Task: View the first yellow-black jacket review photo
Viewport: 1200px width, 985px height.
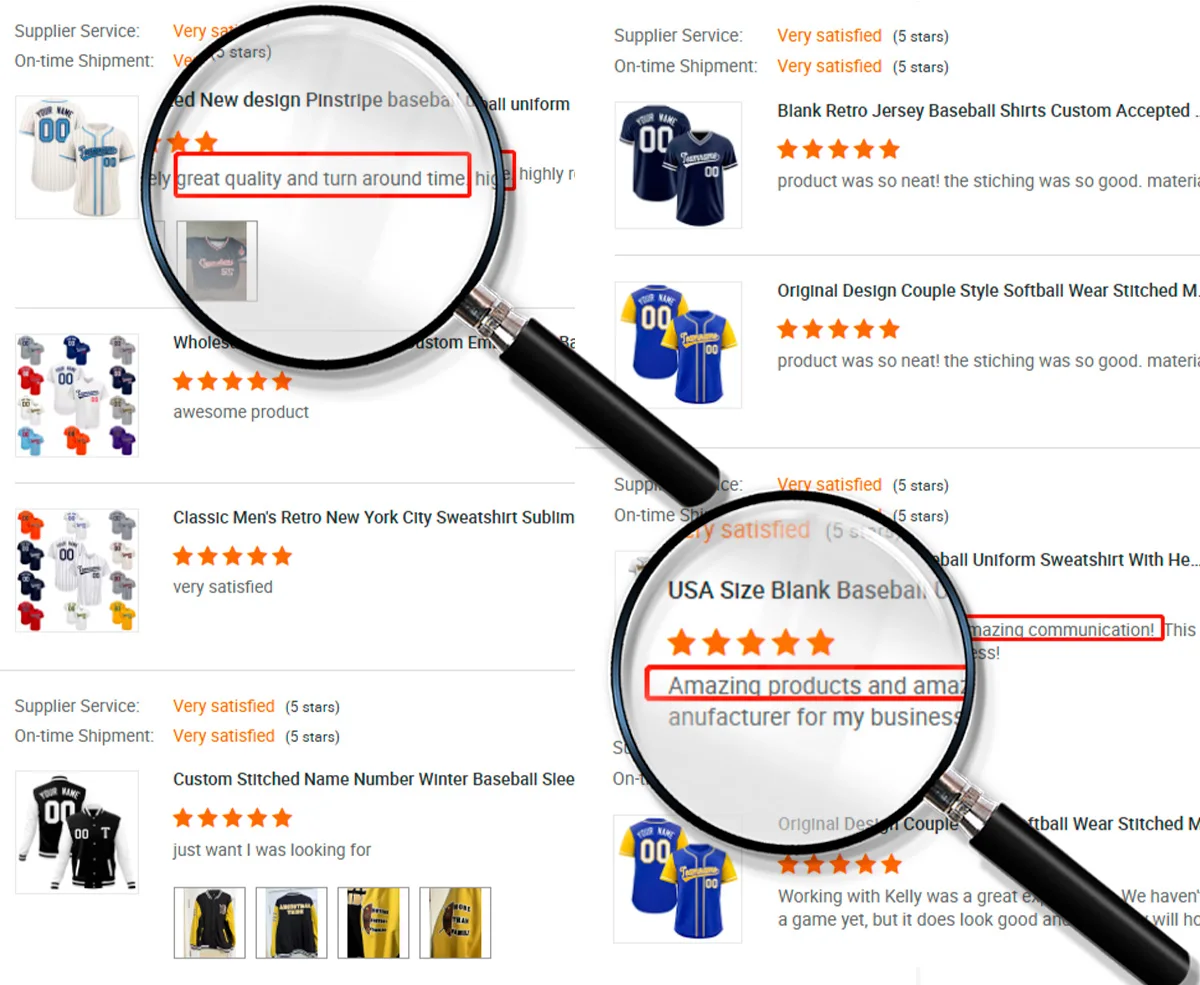Action: point(210,922)
